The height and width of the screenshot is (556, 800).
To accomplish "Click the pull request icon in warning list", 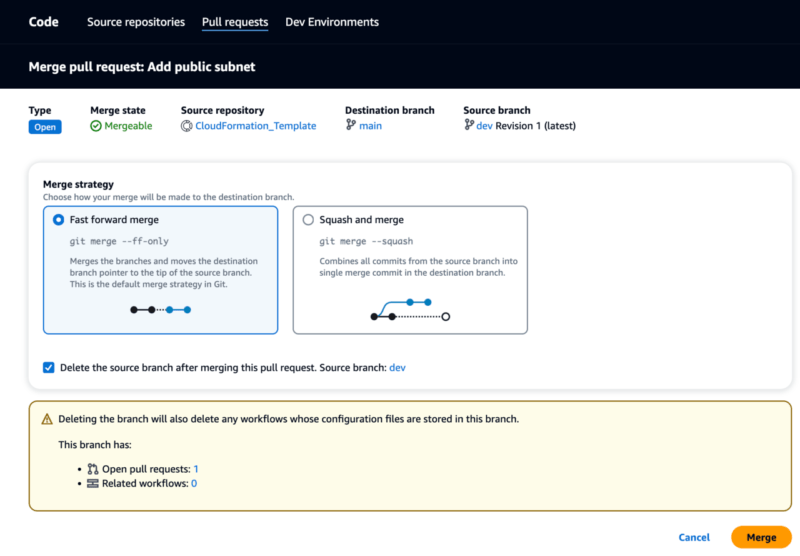I will [x=92, y=469].
